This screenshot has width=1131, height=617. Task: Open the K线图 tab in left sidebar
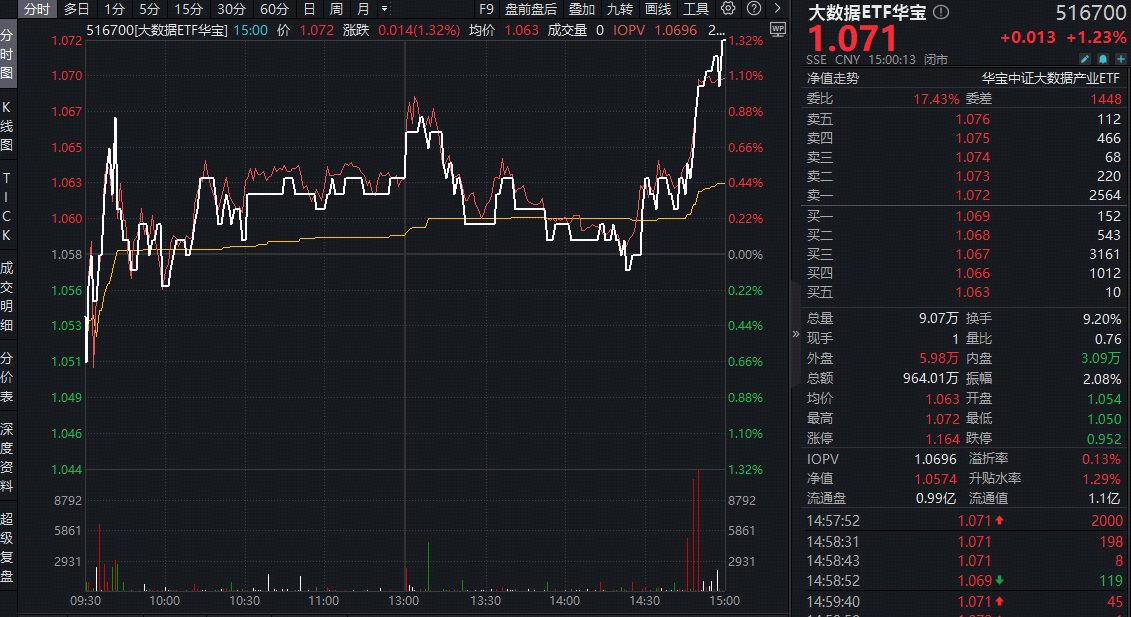(x=8, y=126)
